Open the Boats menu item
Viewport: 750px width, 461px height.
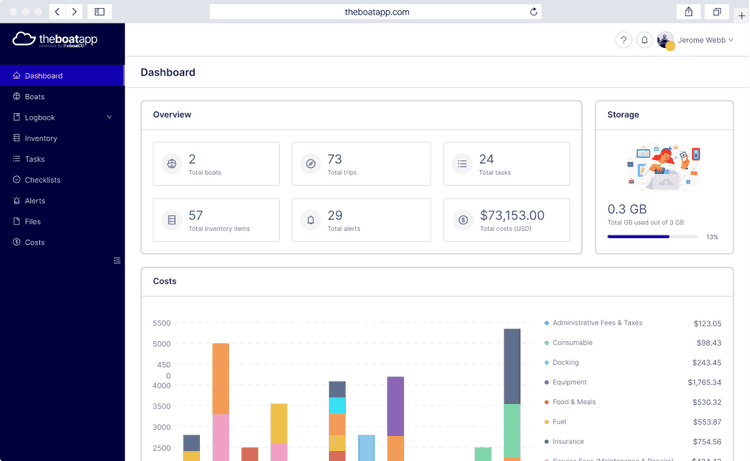[x=35, y=97]
